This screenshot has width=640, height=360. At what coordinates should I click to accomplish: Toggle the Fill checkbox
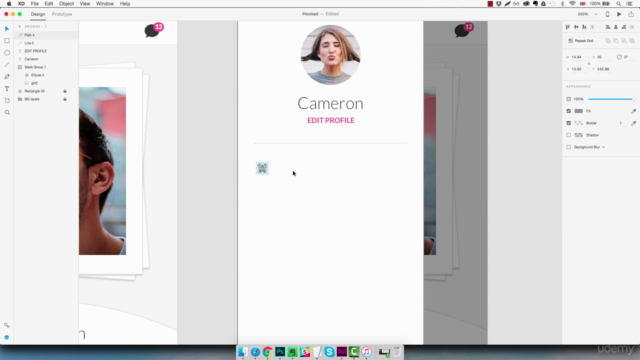click(x=569, y=111)
